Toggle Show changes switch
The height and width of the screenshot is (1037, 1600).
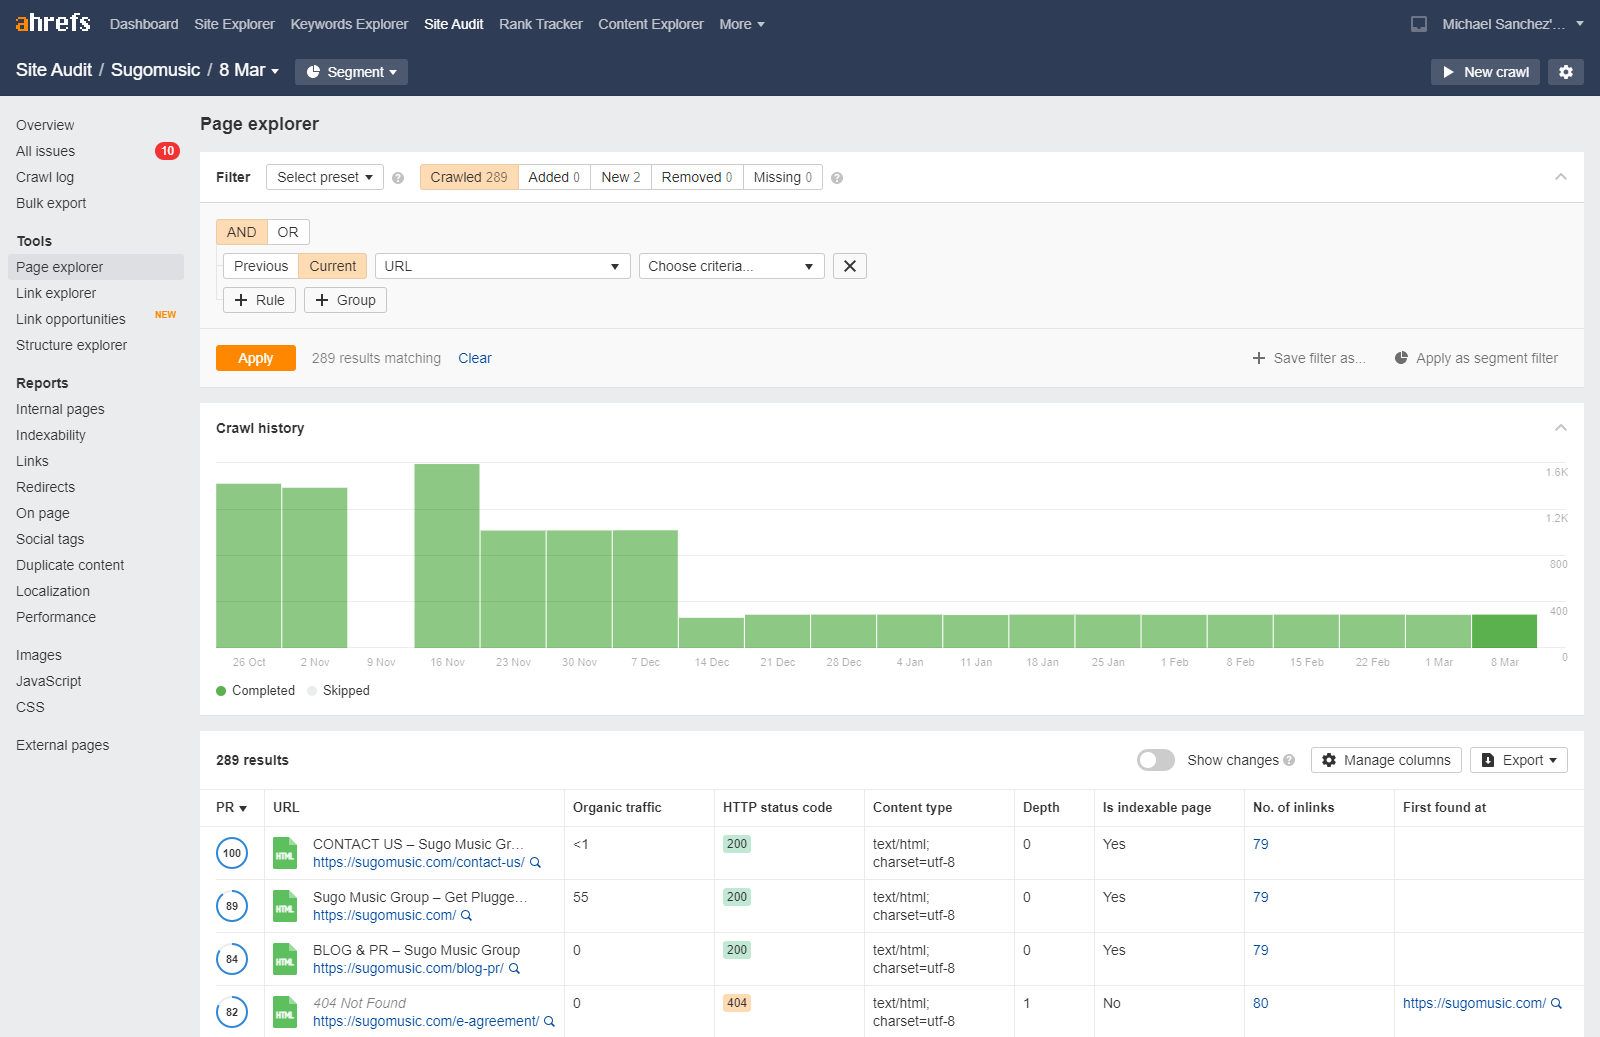click(x=1156, y=760)
